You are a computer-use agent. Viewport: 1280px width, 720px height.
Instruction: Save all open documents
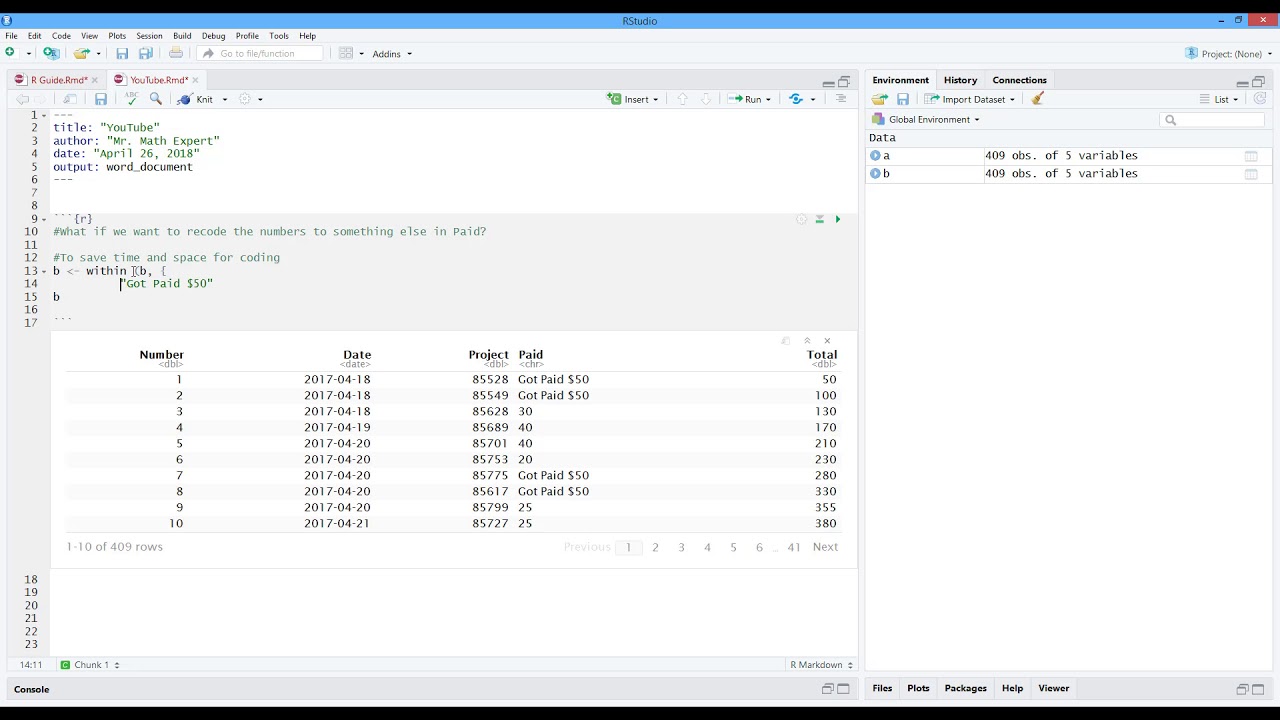[146, 53]
